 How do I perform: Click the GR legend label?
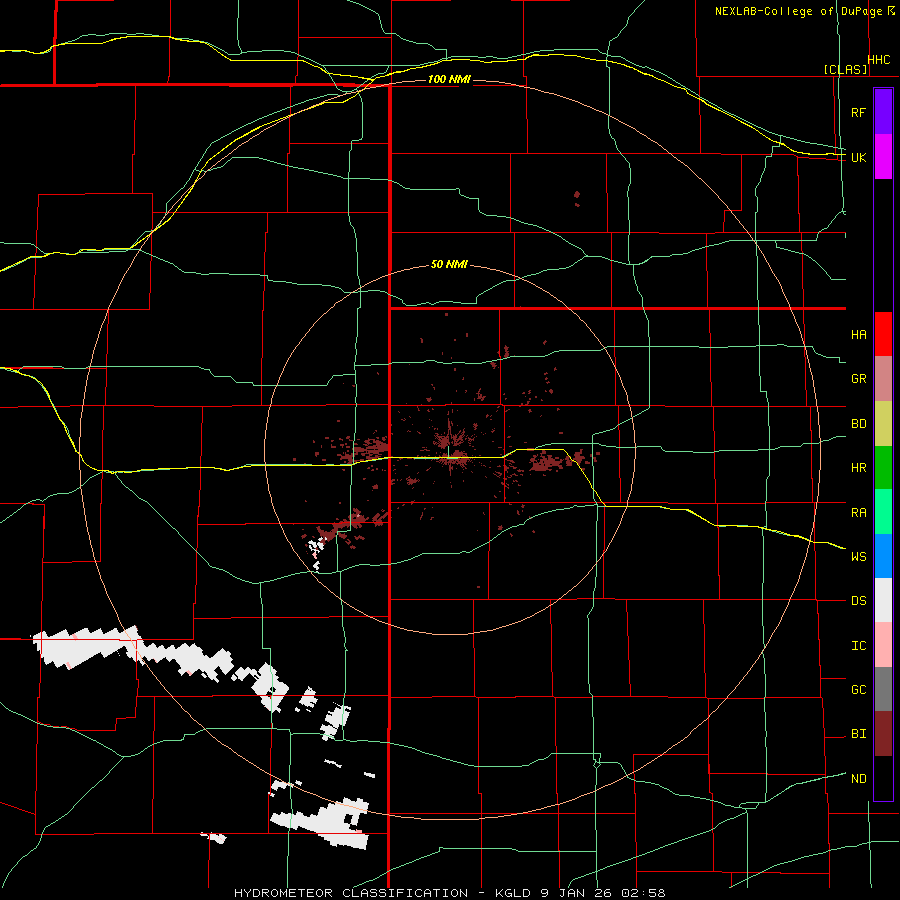coord(858,379)
